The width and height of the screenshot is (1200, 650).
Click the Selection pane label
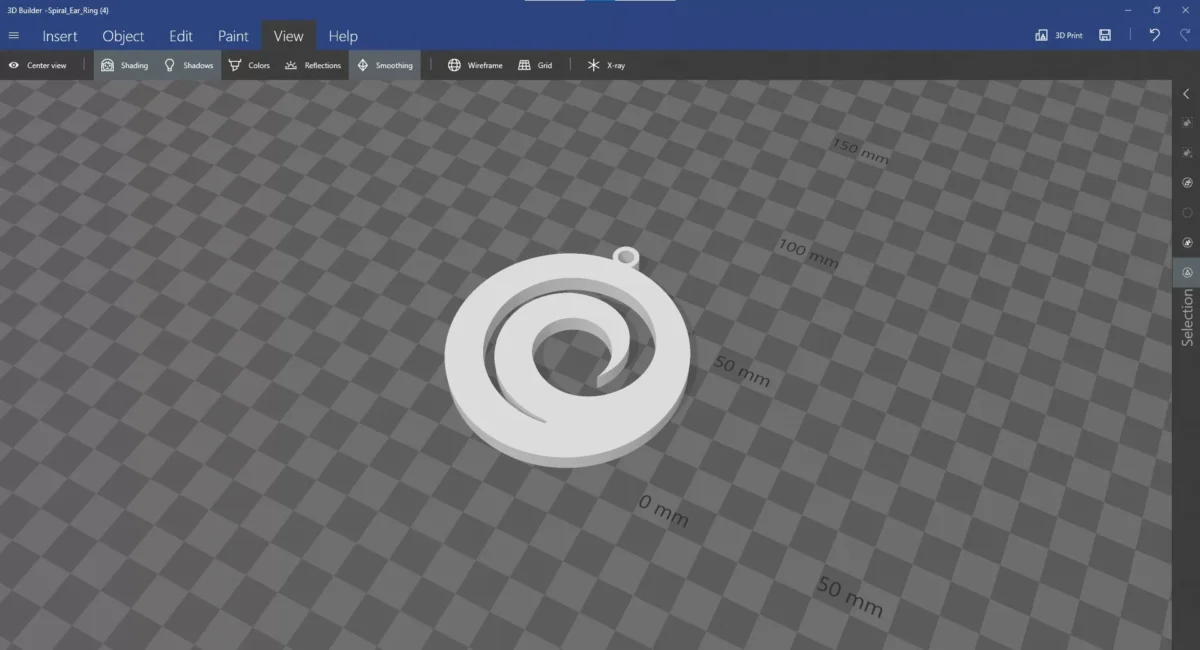click(x=1187, y=318)
